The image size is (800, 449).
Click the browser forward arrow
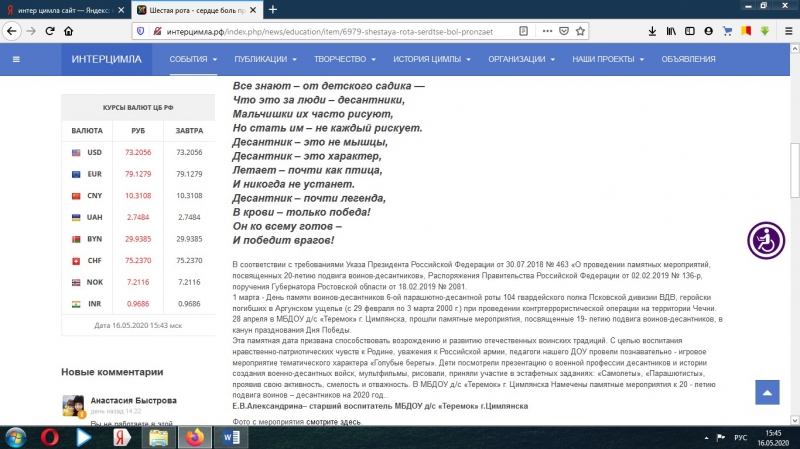[31, 31]
